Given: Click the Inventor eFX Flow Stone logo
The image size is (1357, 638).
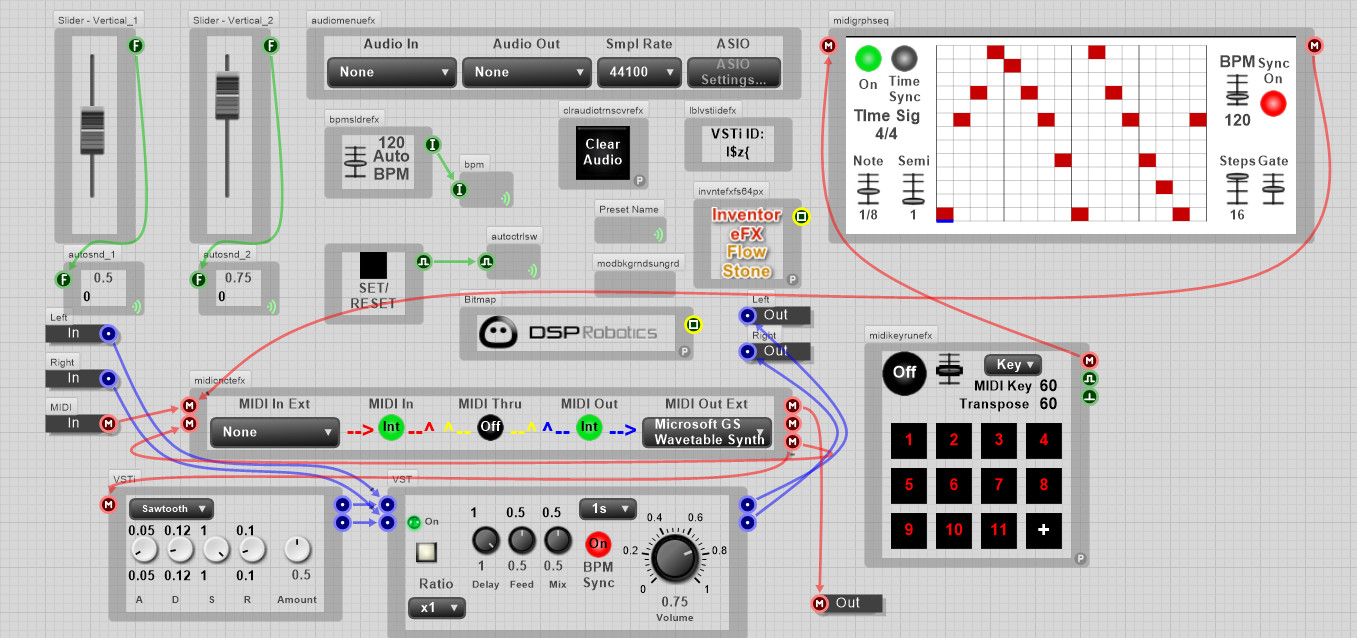Looking at the screenshot, I should pos(747,243).
